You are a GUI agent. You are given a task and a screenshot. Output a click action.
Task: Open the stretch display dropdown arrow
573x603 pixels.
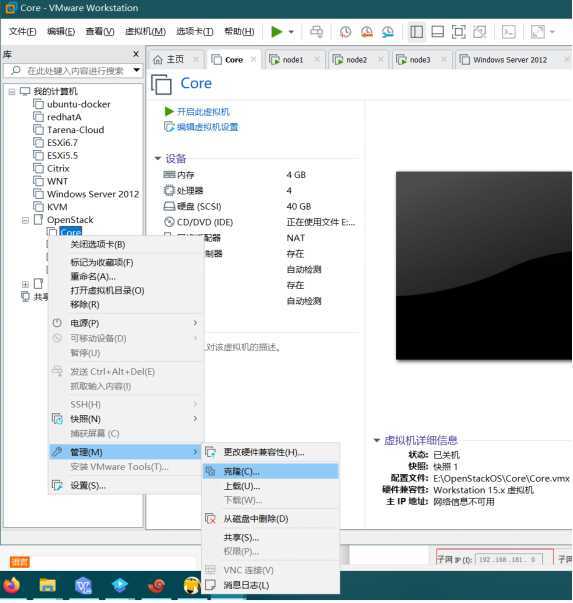[552, 32]
